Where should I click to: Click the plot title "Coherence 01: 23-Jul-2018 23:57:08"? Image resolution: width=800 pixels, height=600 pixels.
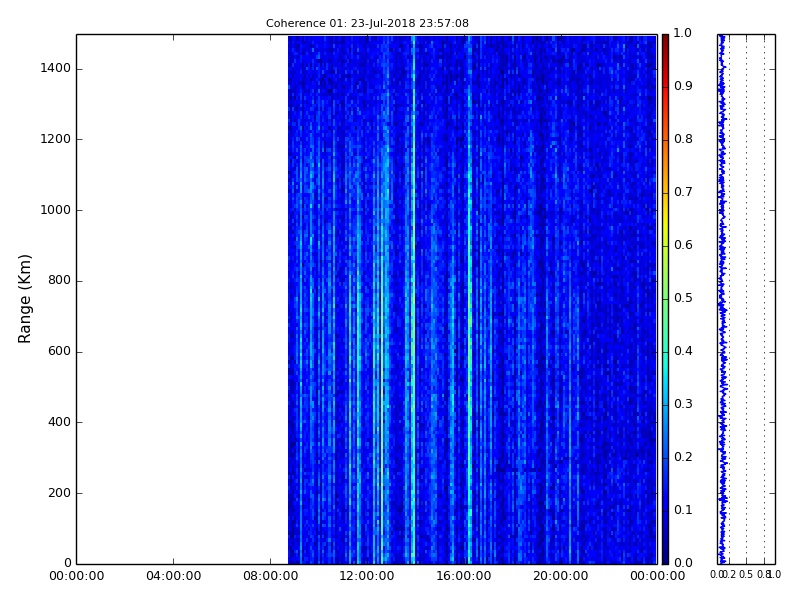[x=367, y=23]
